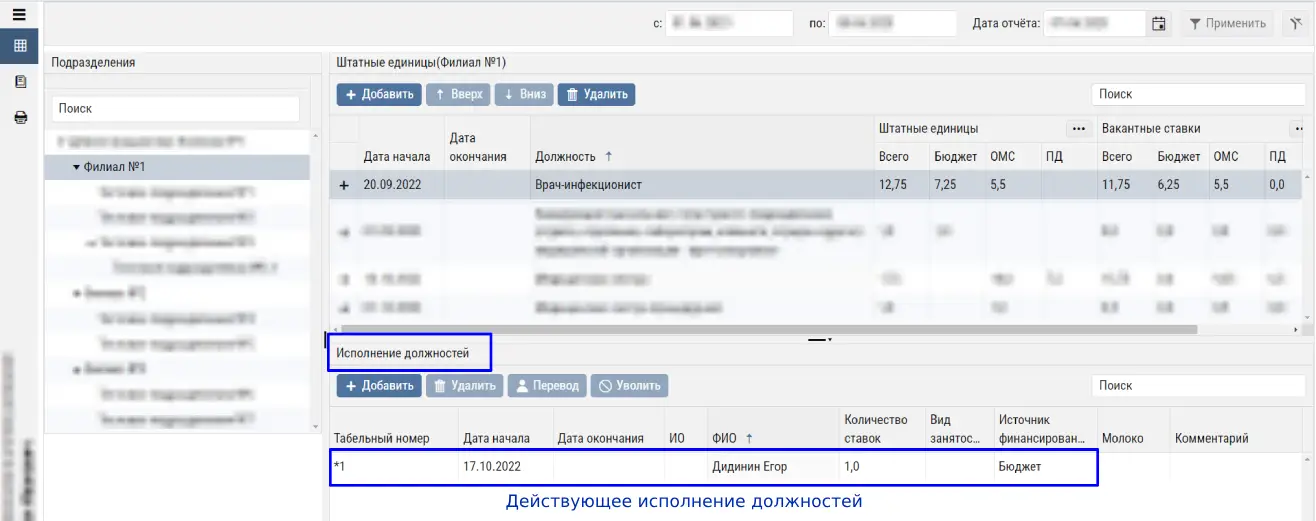Open calendar picker for report date
Image resolution: width=1316 pixels, height=521 pixels.
point(1159,24)
